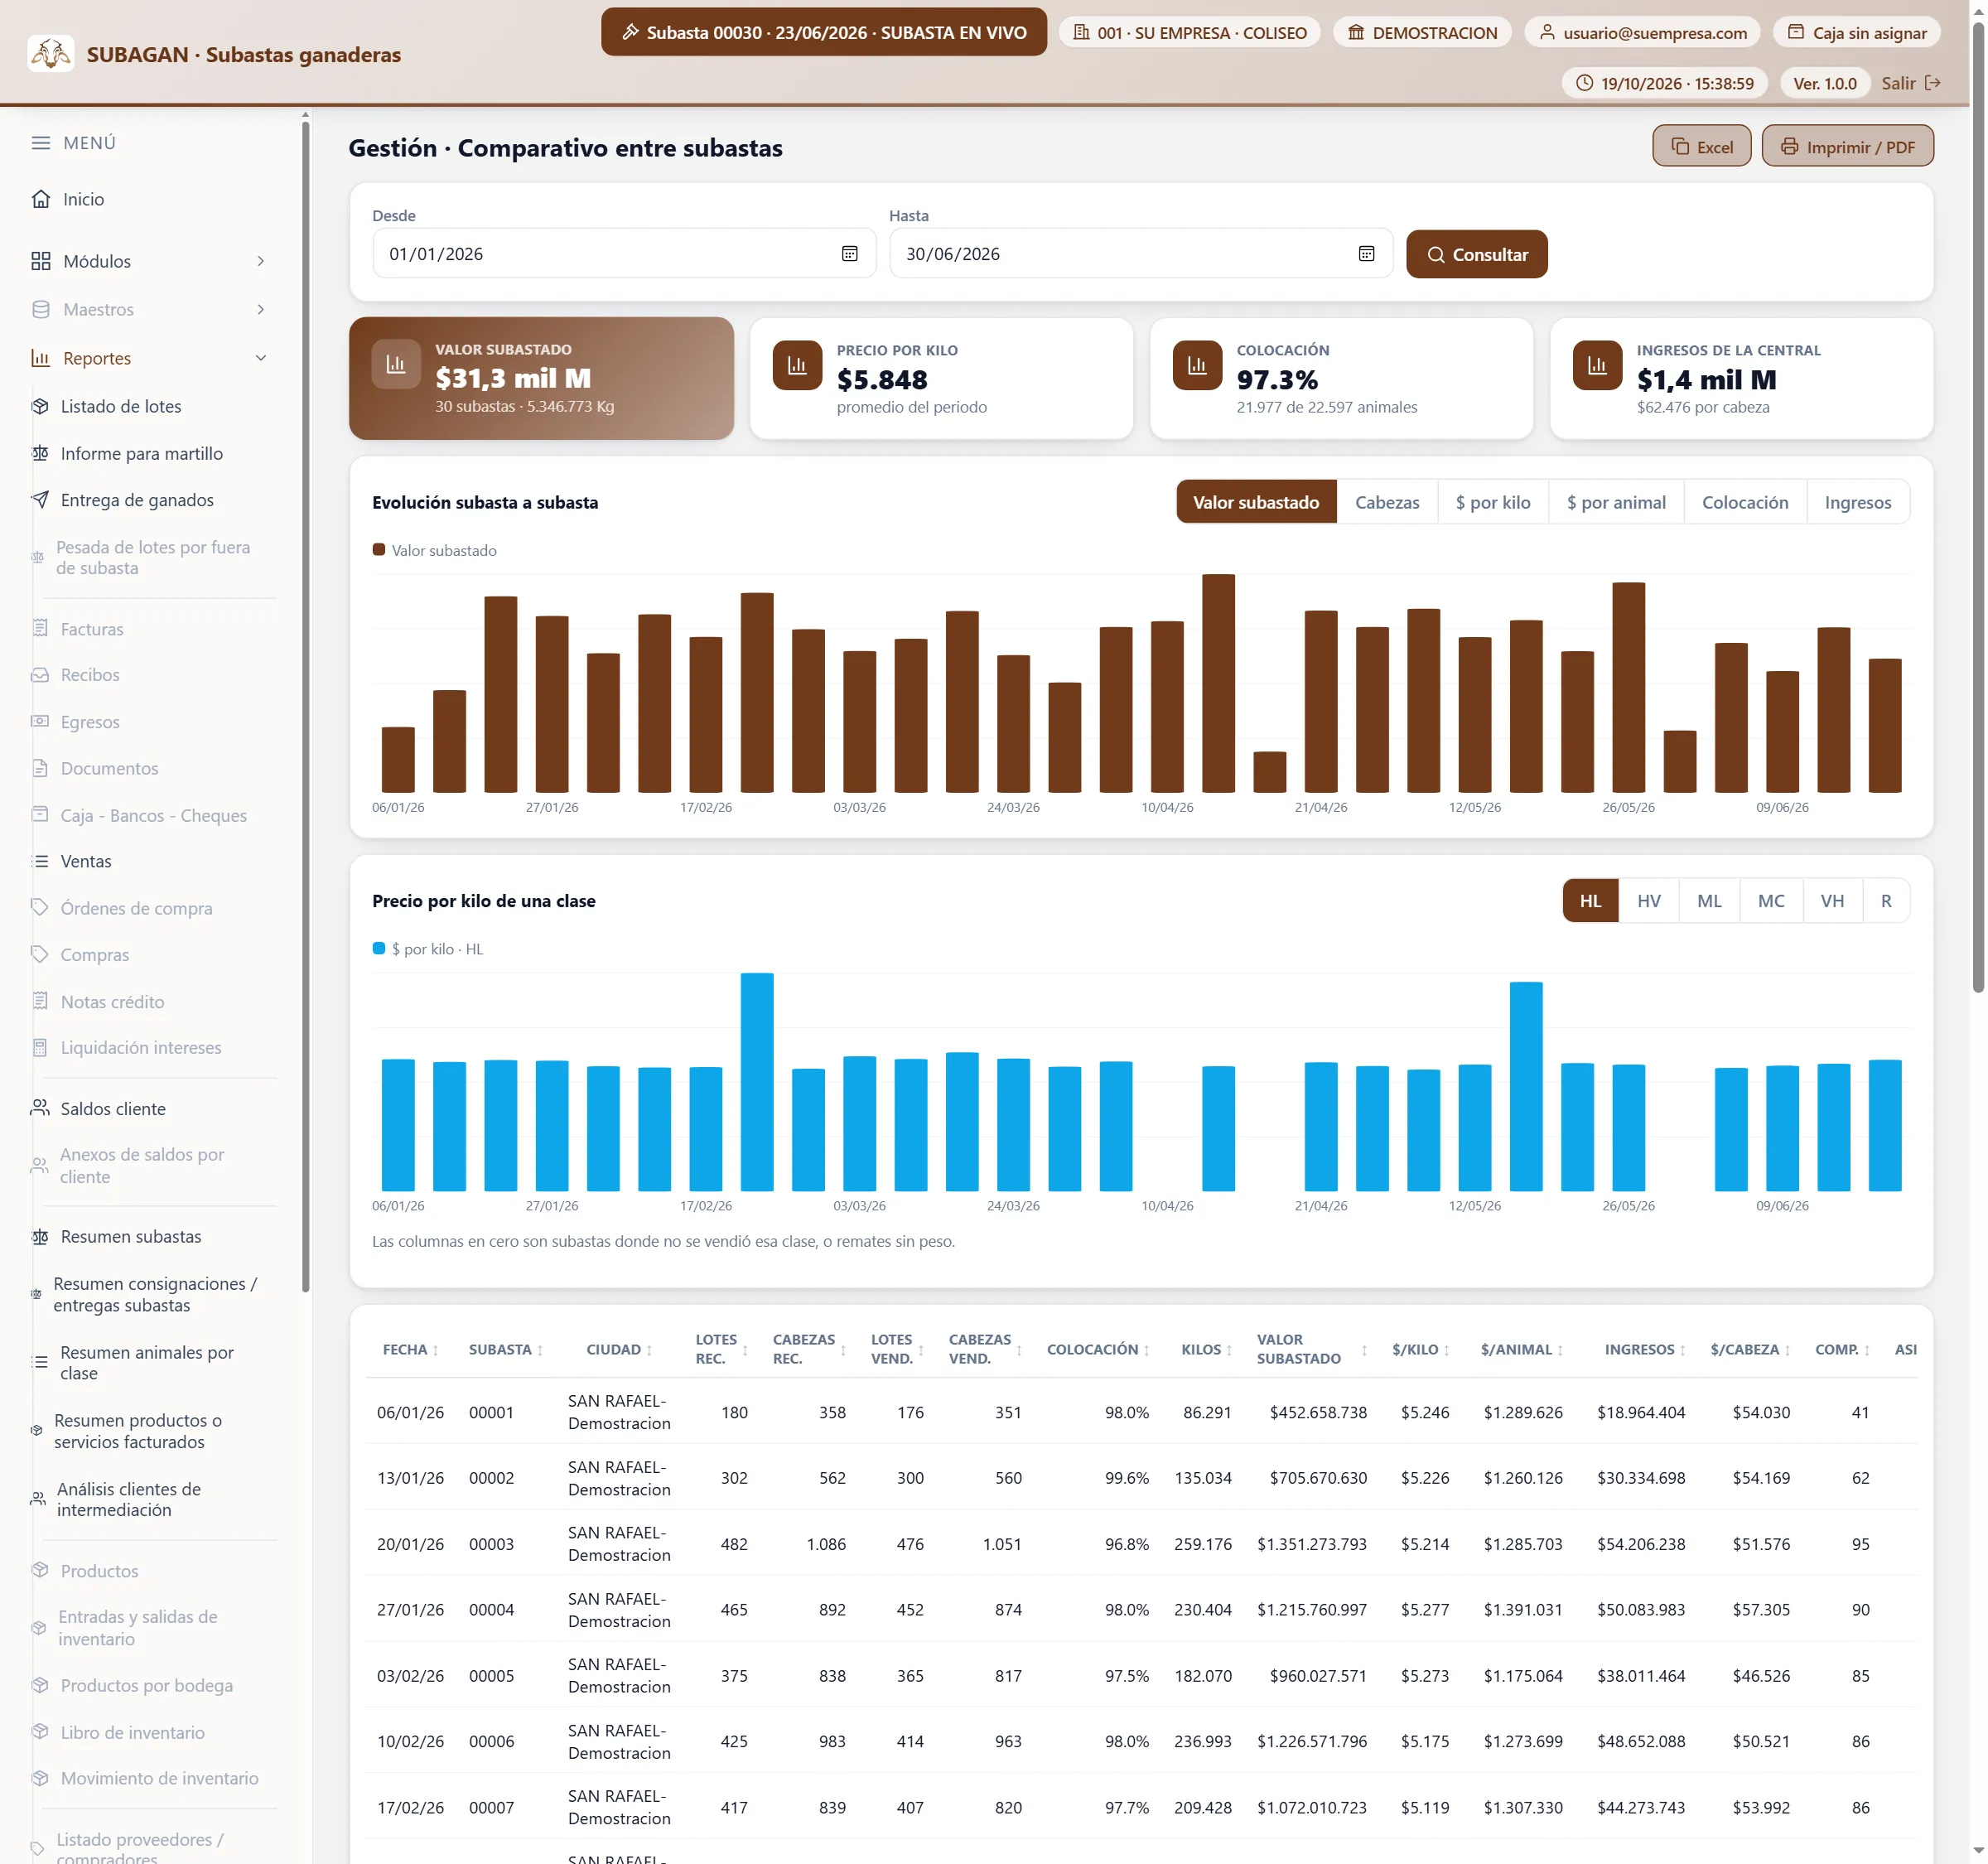Select the Valor subastado chart tab
Image resolution: width=1988 pixels, height=1864 pixels.
pos(1256,502)
